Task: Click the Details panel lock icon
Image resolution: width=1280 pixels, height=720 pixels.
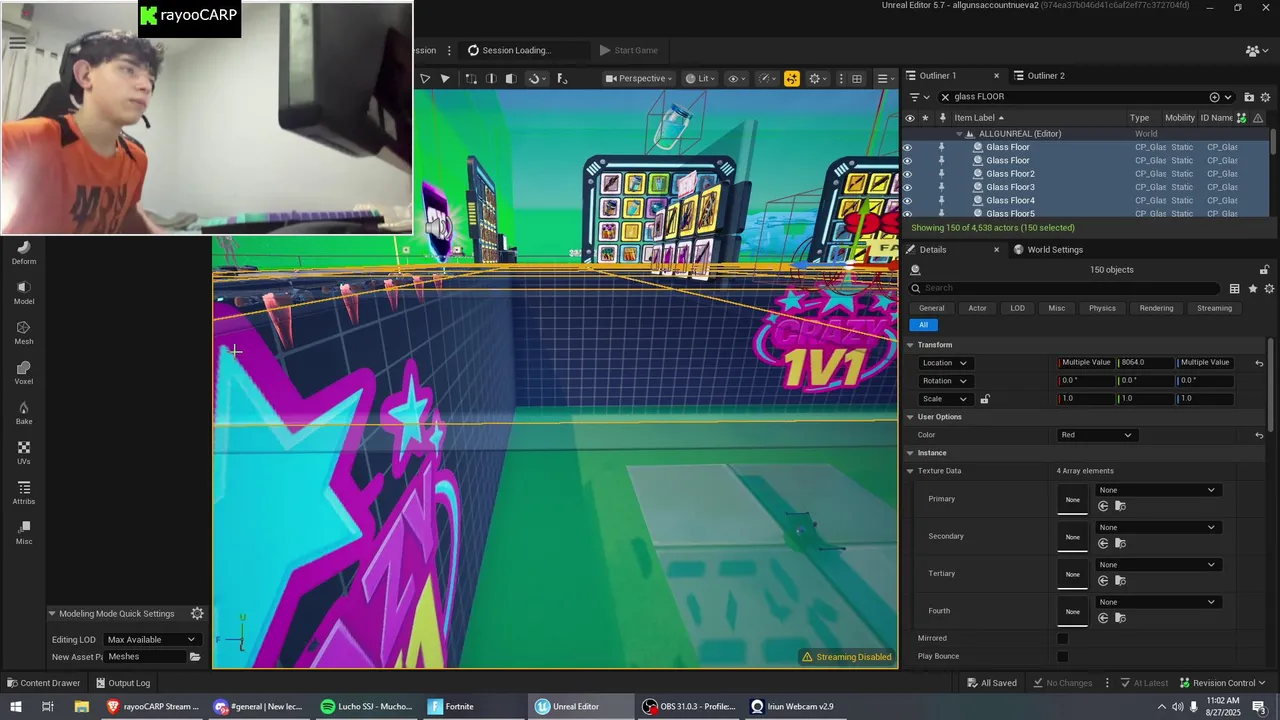Action: click(x=1264, y=270)
